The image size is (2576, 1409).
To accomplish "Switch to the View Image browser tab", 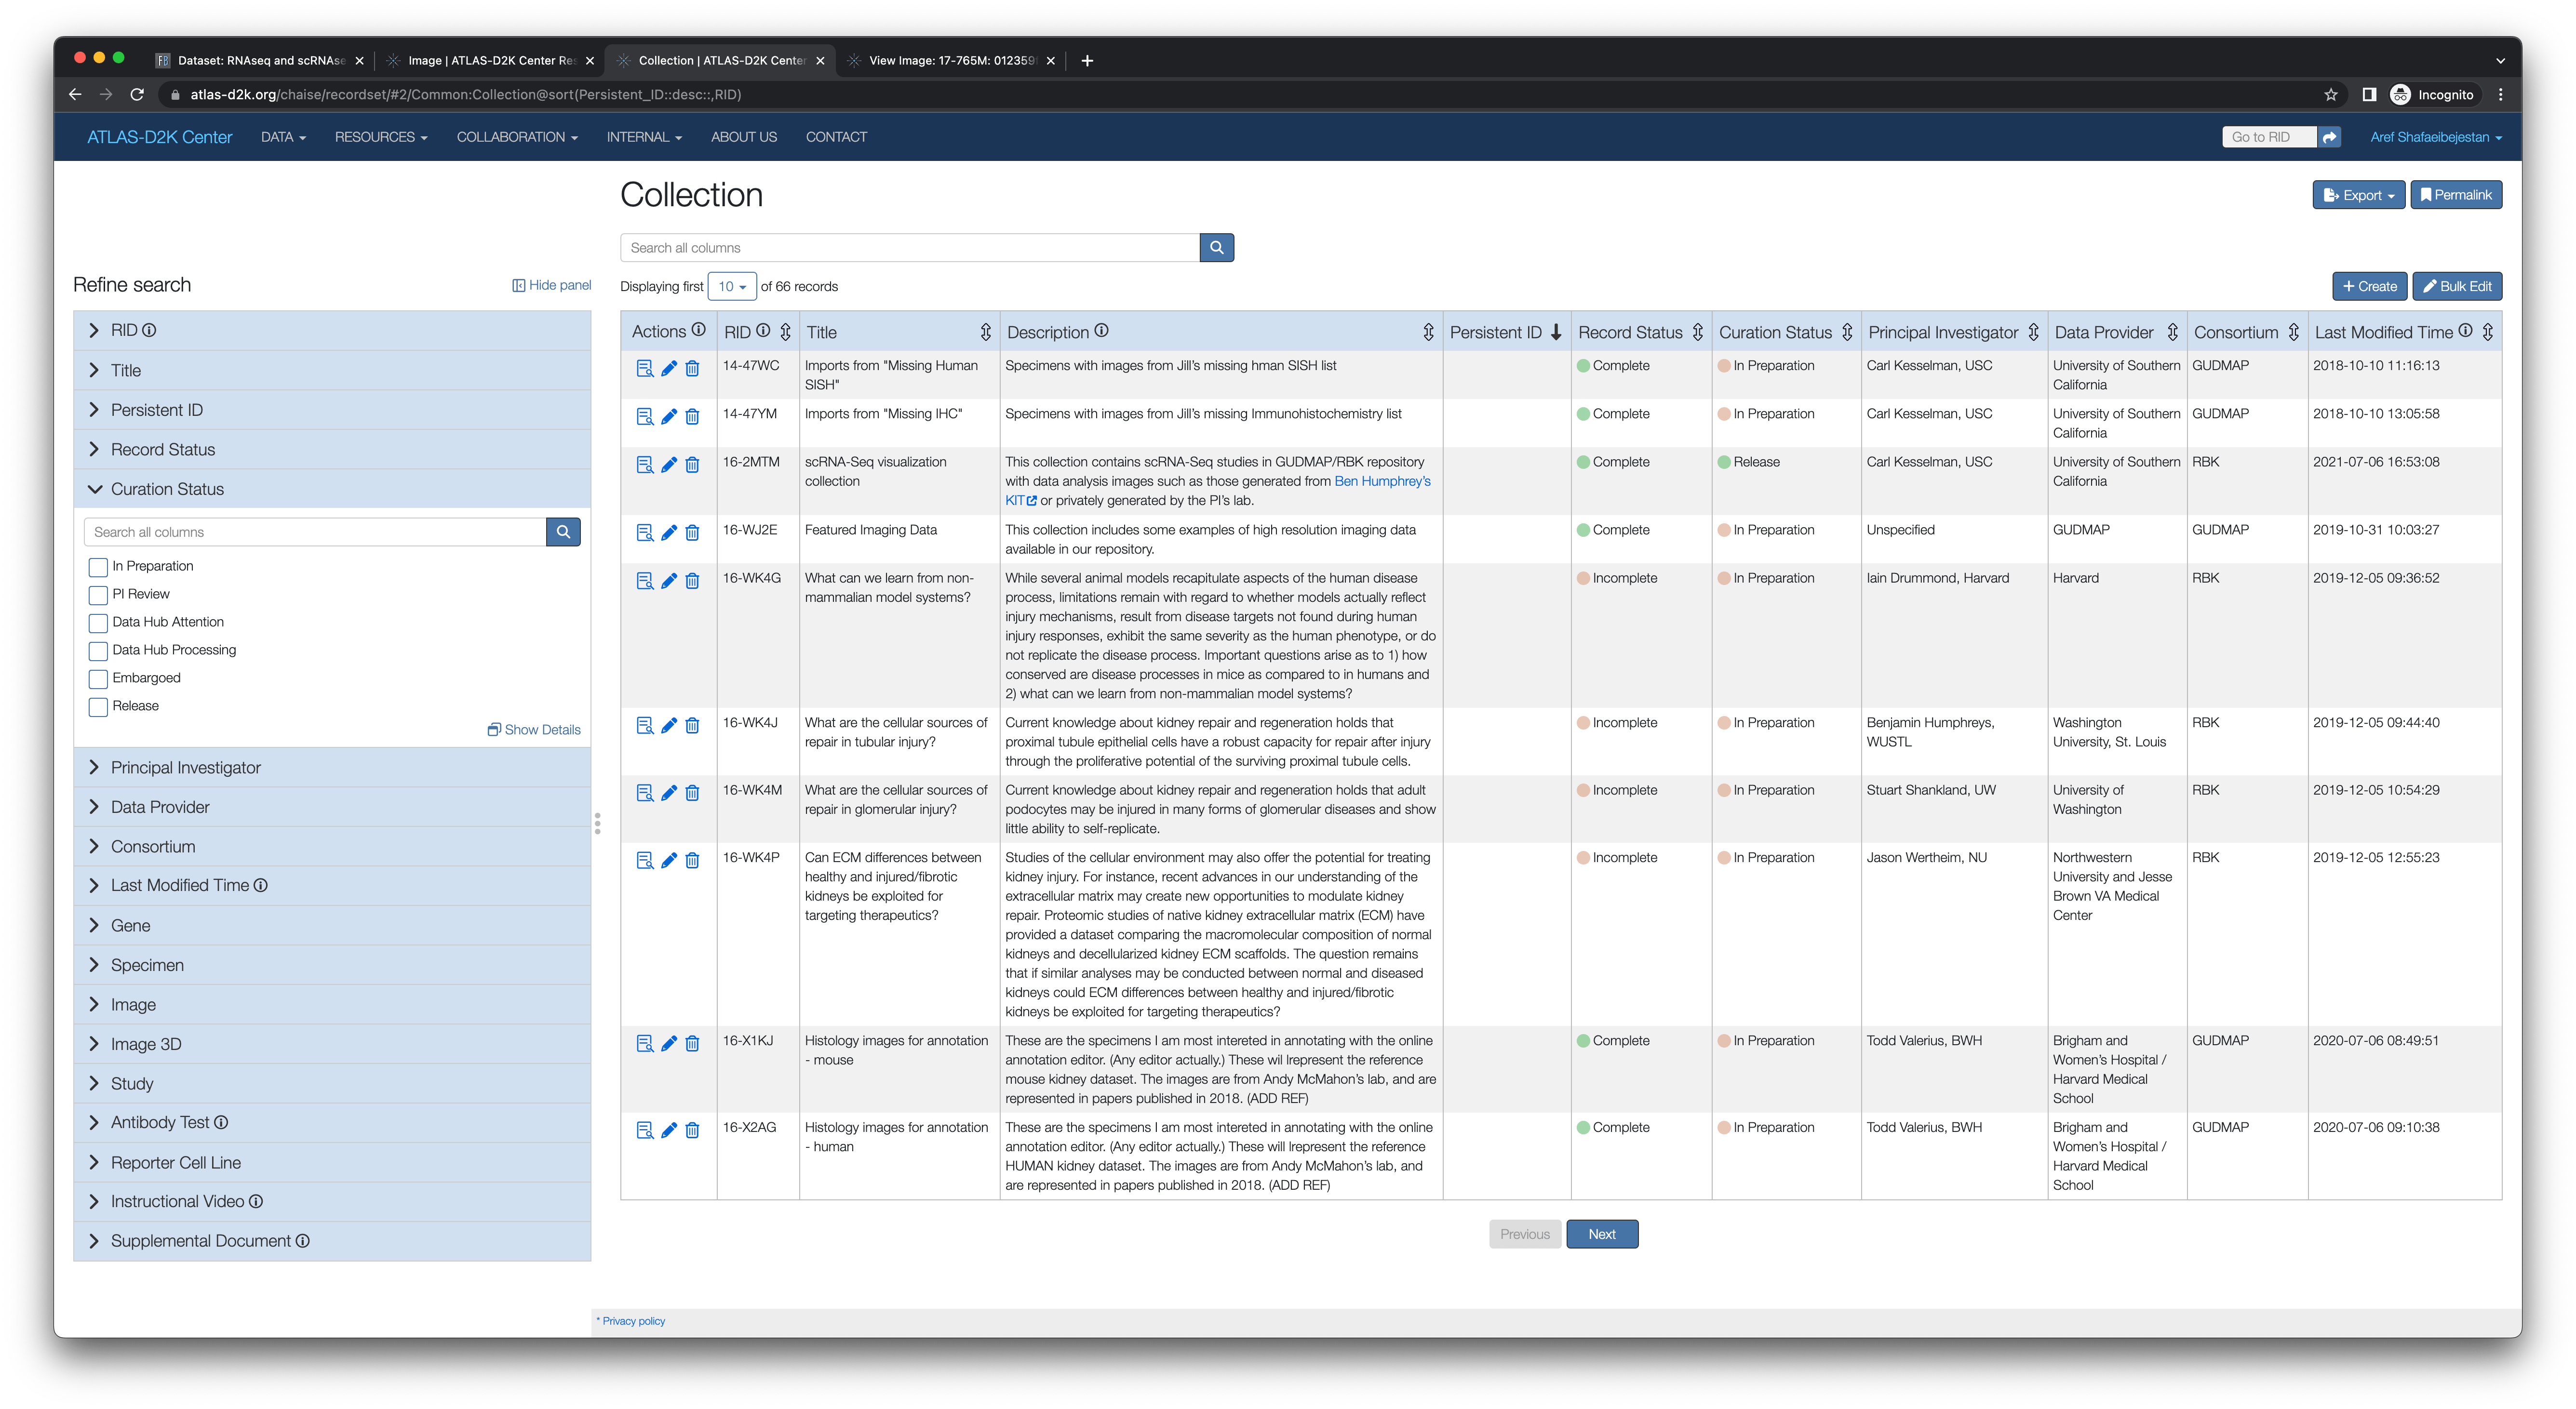I will point(940,60).
